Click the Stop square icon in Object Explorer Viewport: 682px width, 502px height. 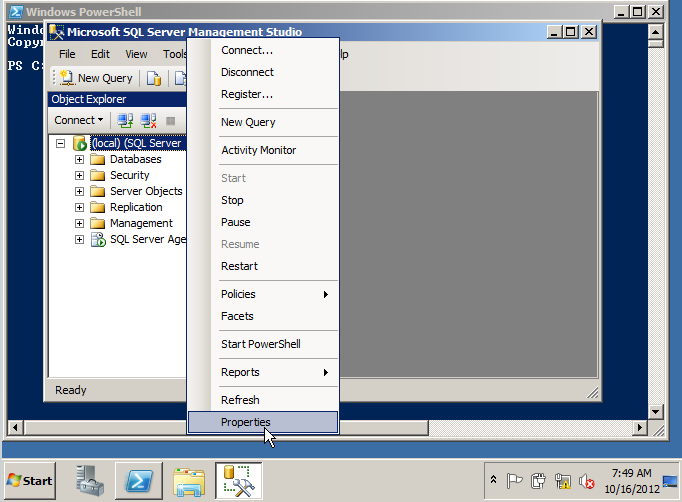[170, 121]
